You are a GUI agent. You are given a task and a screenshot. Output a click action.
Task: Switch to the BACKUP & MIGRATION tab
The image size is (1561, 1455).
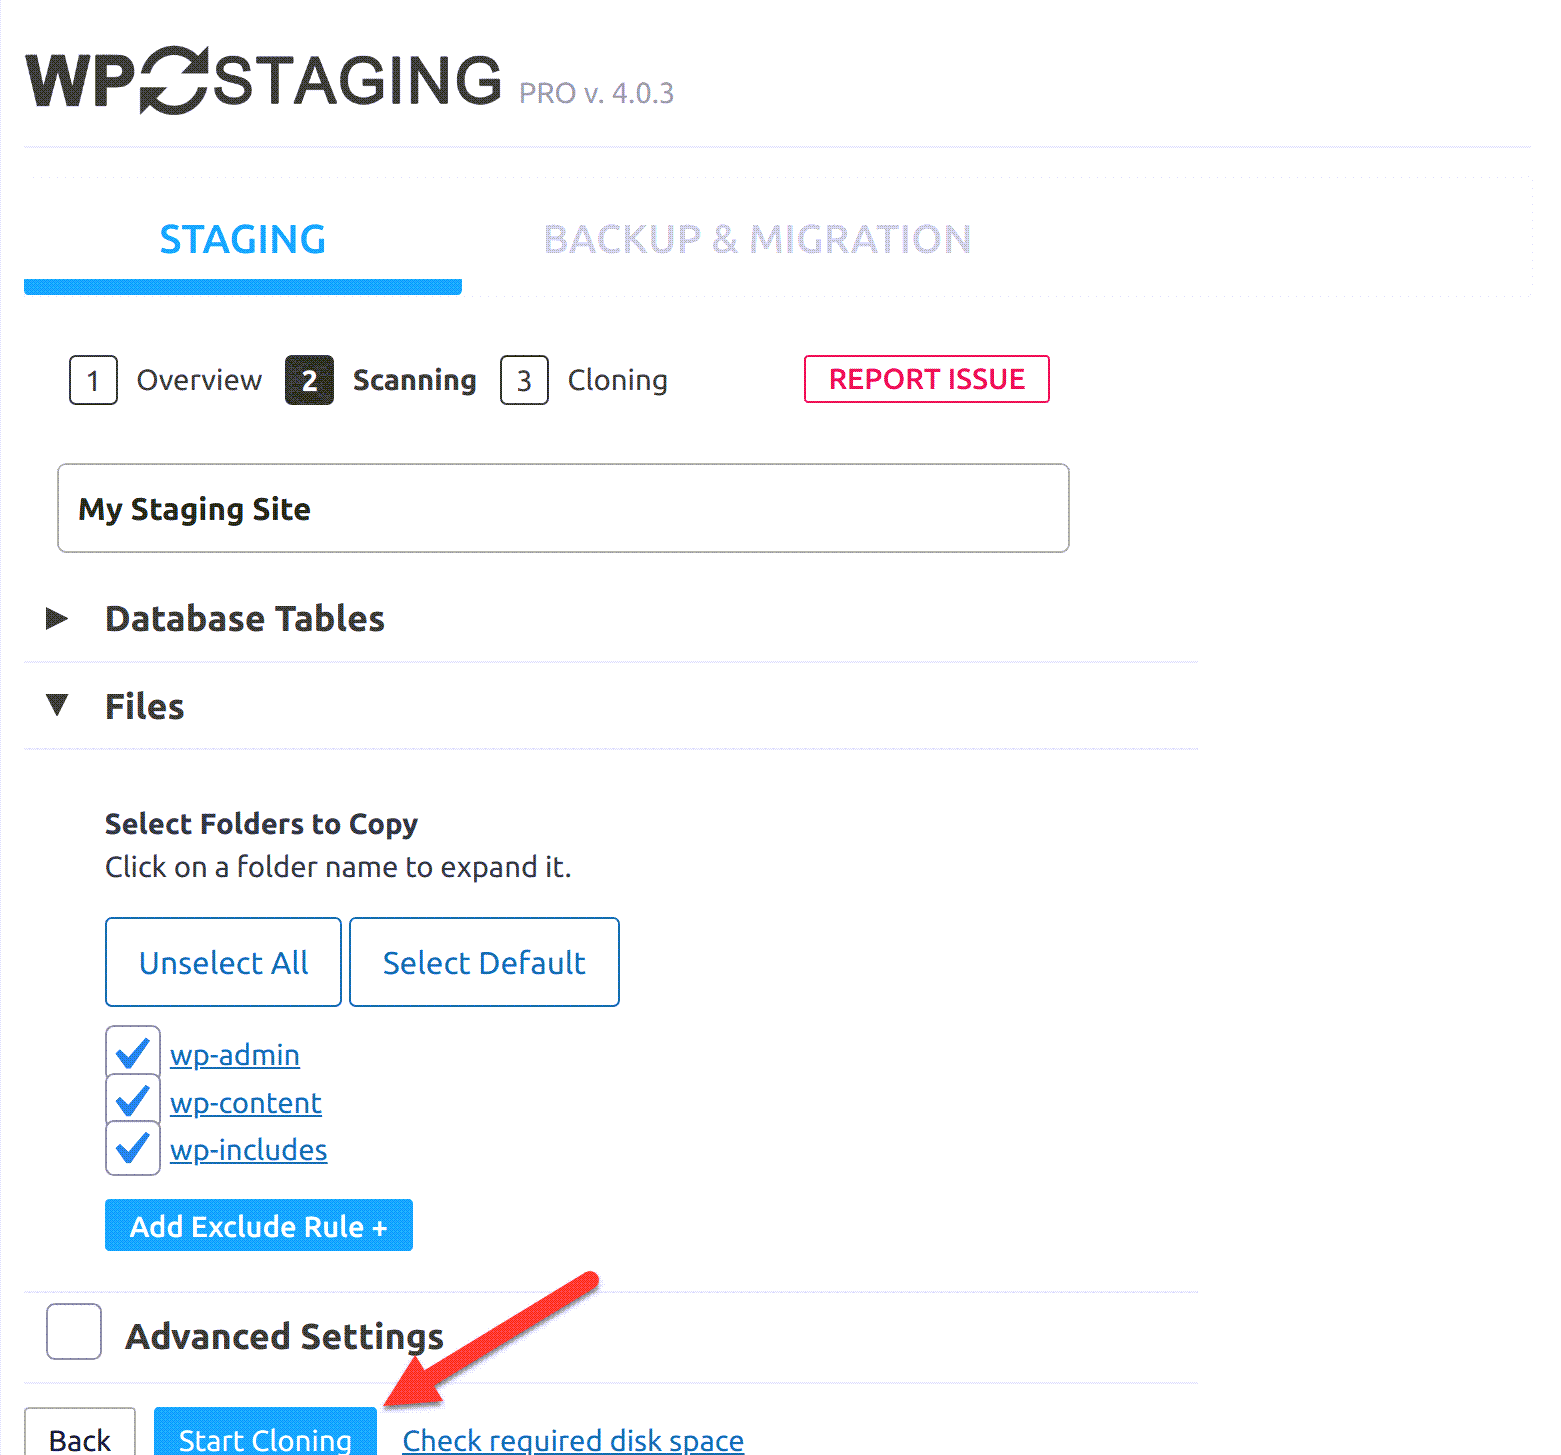[x=757, y=239]
